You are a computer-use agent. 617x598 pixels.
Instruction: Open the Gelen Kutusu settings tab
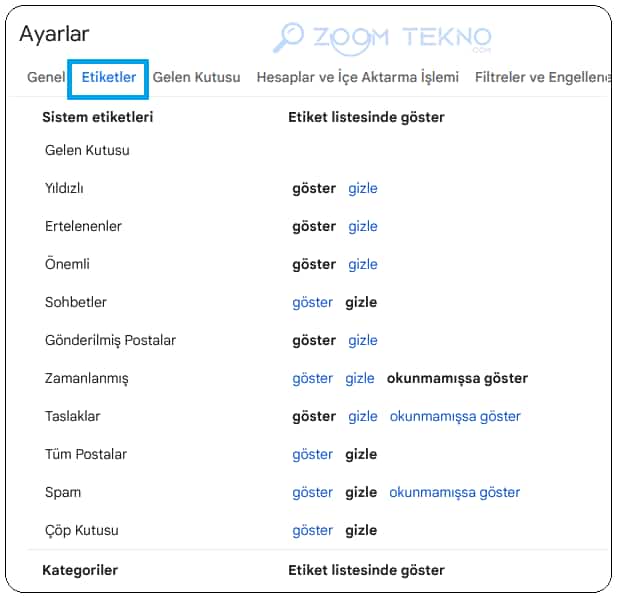click(x=196, y=77)
